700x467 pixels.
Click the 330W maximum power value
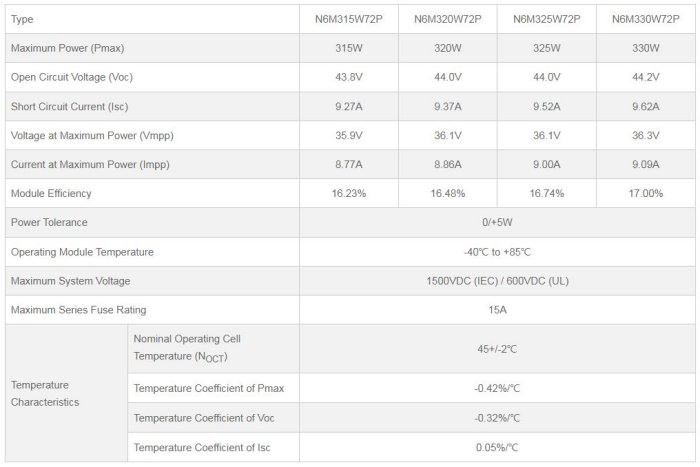(646, 48)
